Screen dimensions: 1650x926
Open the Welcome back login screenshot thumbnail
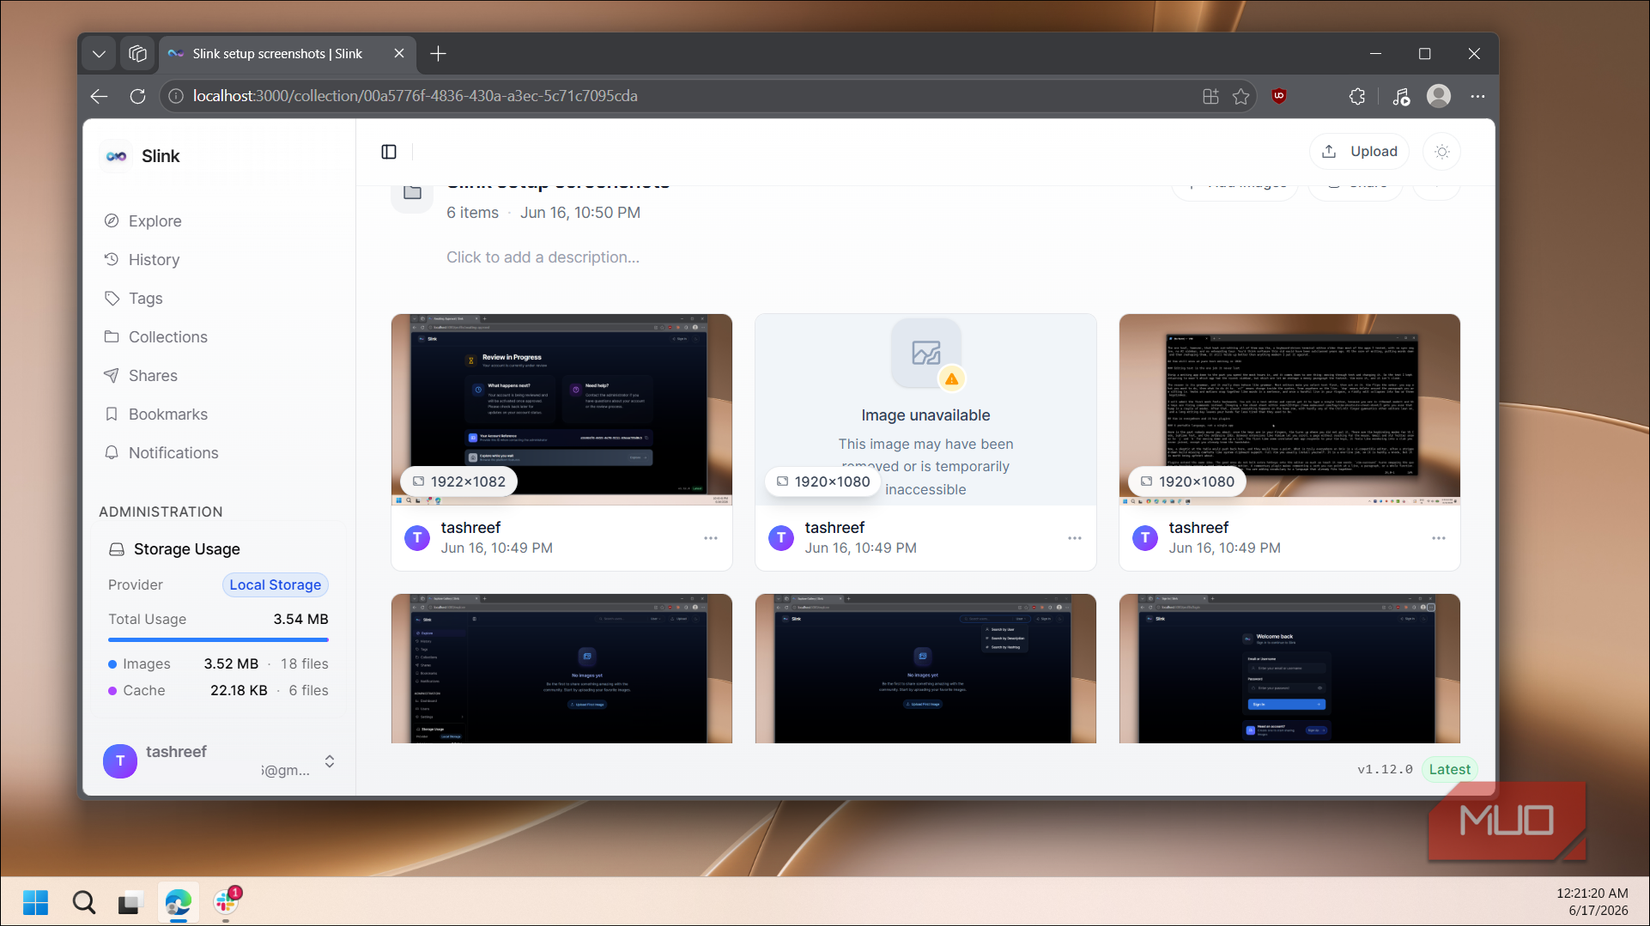tap(1290, 669)
